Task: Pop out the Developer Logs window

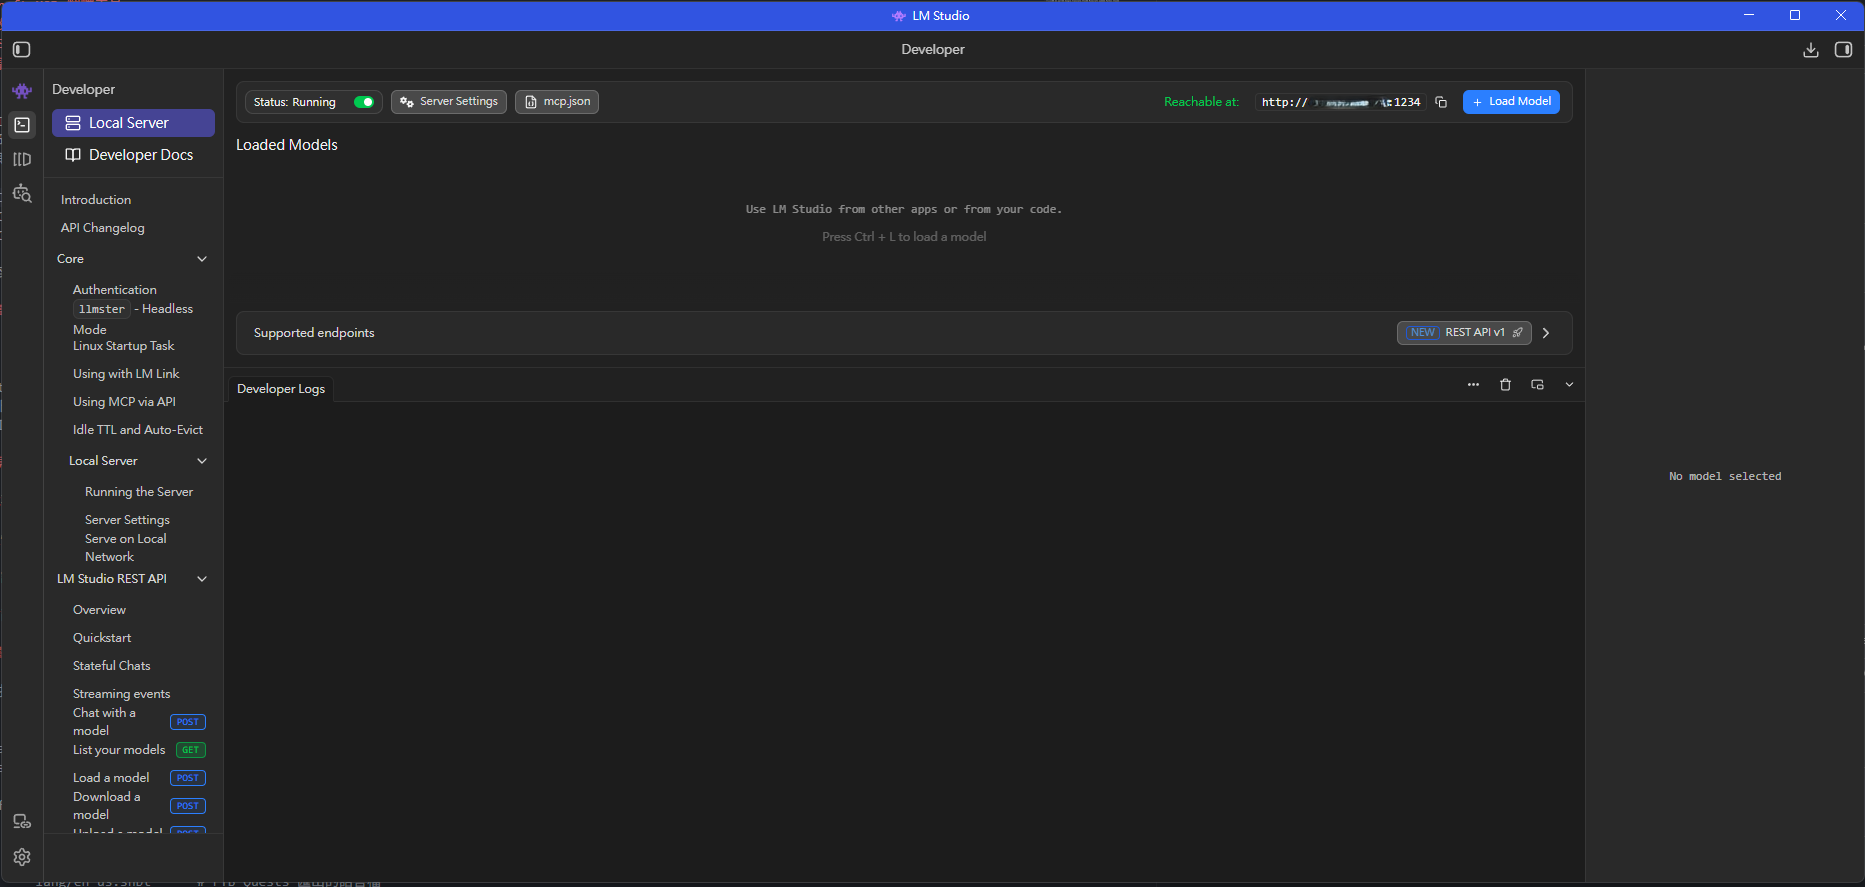Action: coord(1537,385)
